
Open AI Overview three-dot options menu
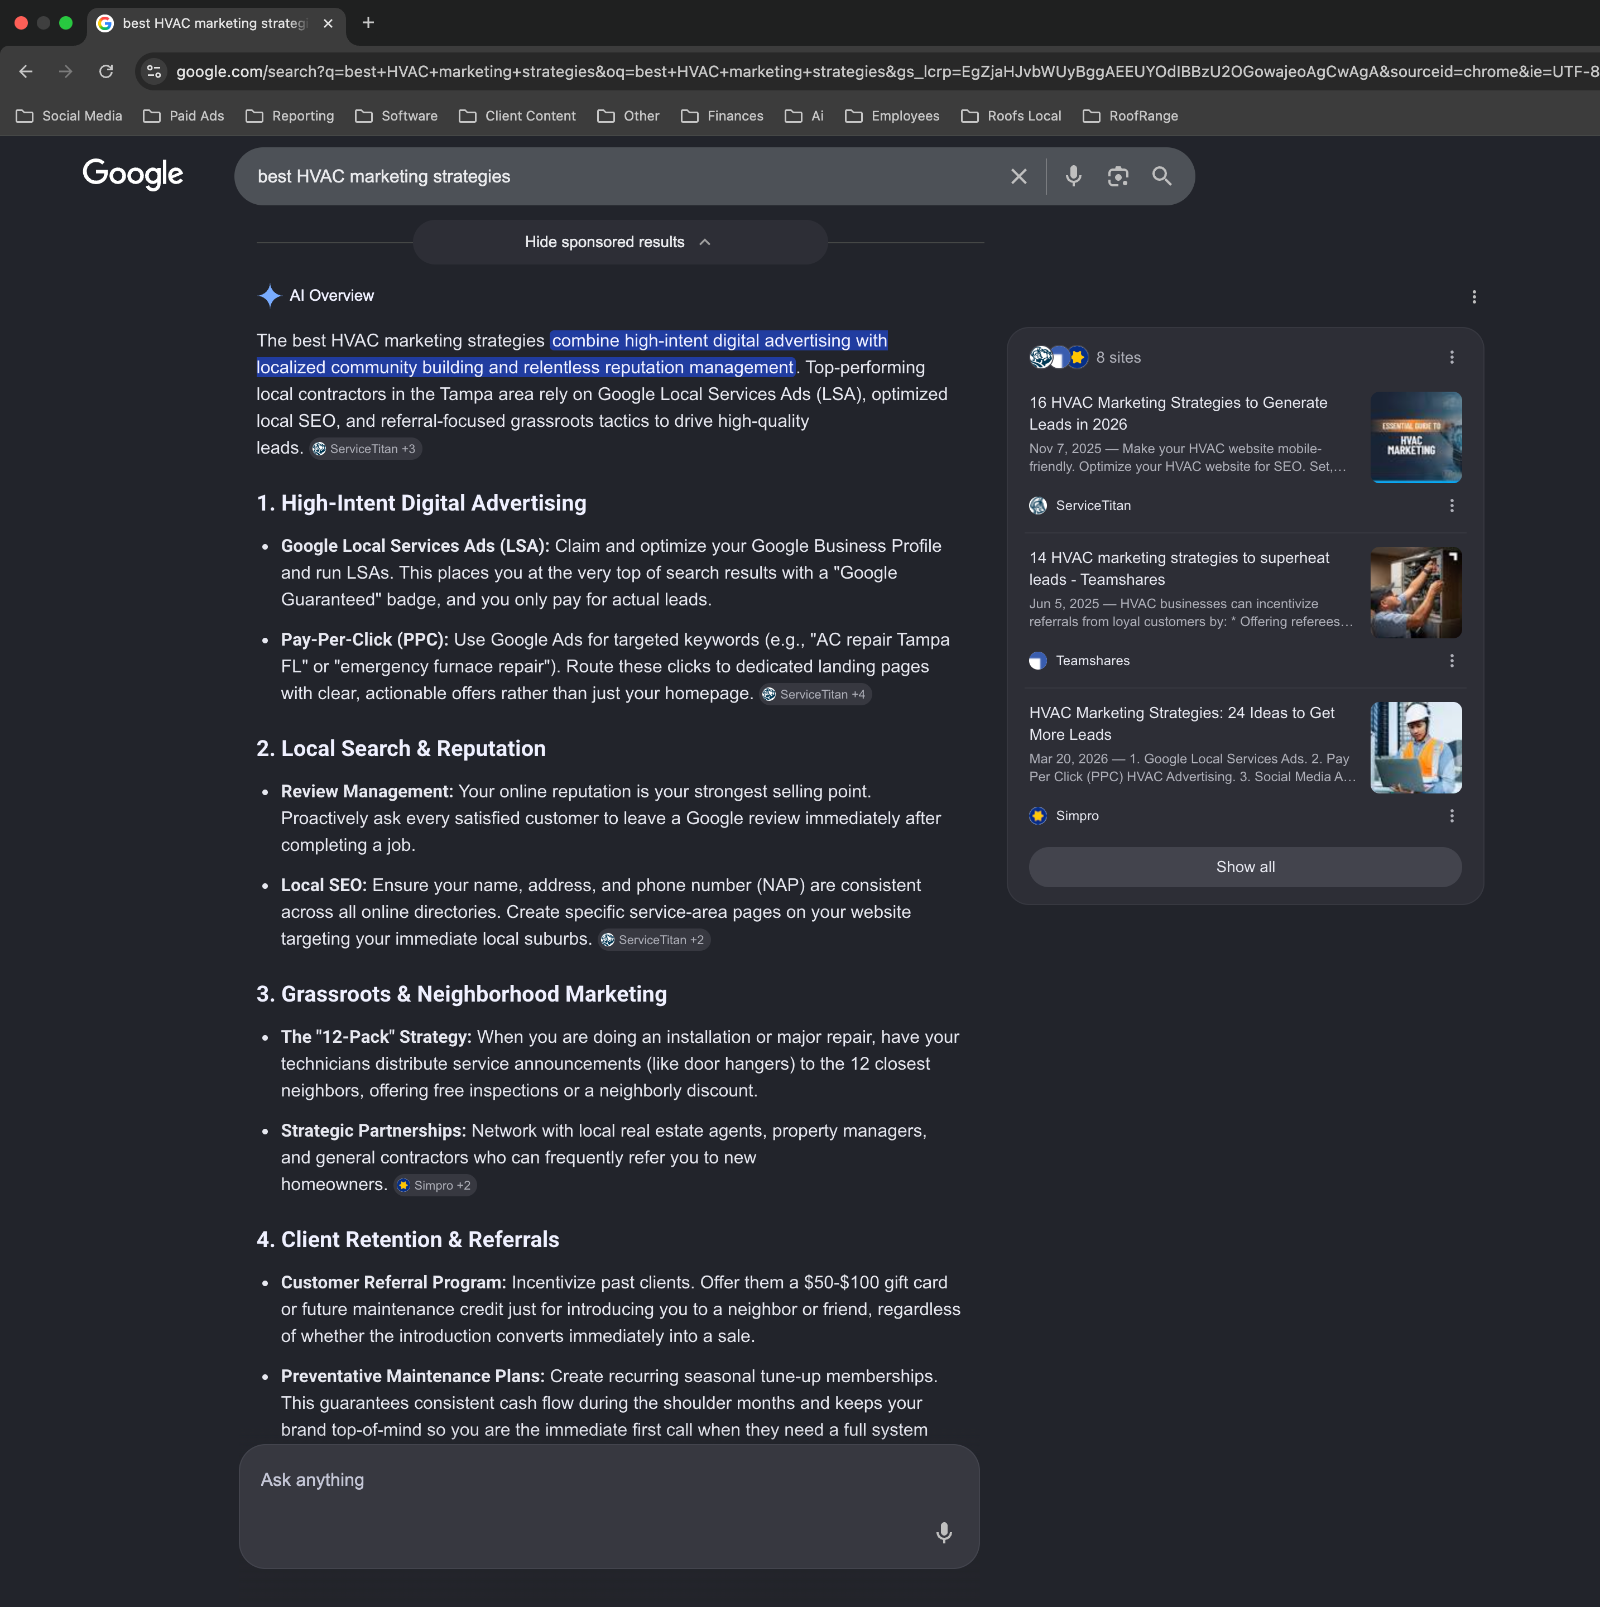coord(1474,297)
